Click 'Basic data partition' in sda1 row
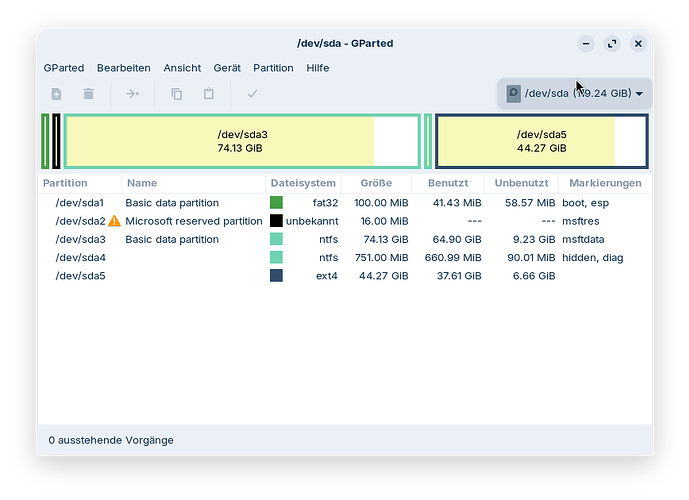 172,203
